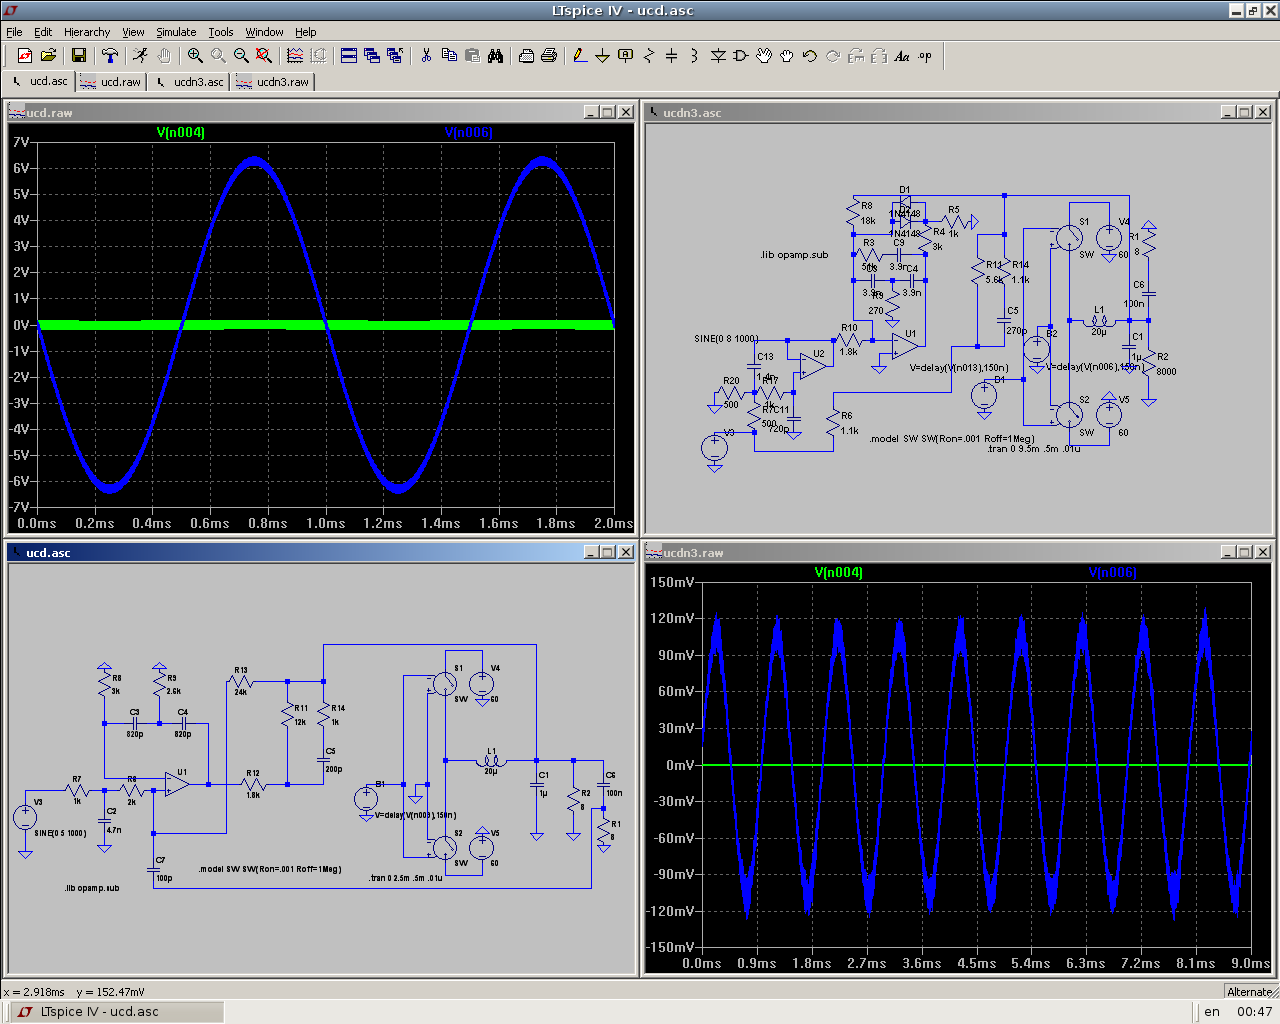
Task: Click the 'en' keyboard layout indicator
Action: (x=1212, y=1012)
